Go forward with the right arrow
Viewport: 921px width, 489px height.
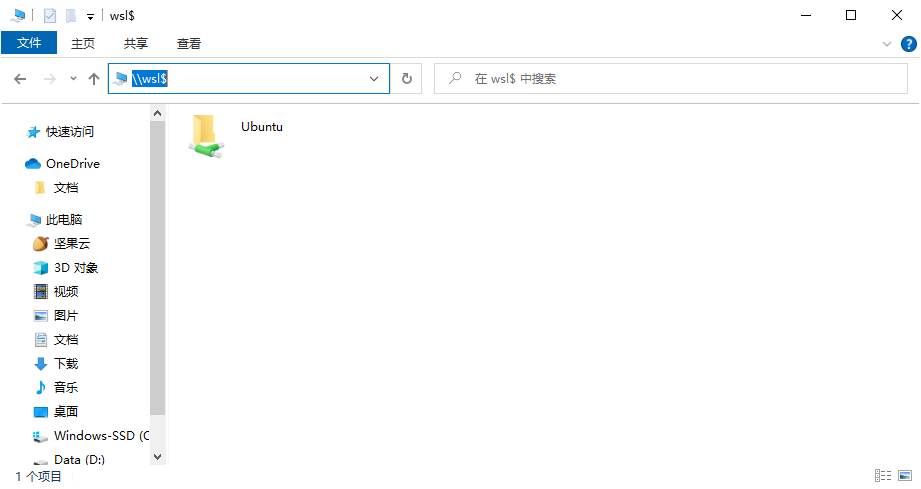tap(50, 79)
